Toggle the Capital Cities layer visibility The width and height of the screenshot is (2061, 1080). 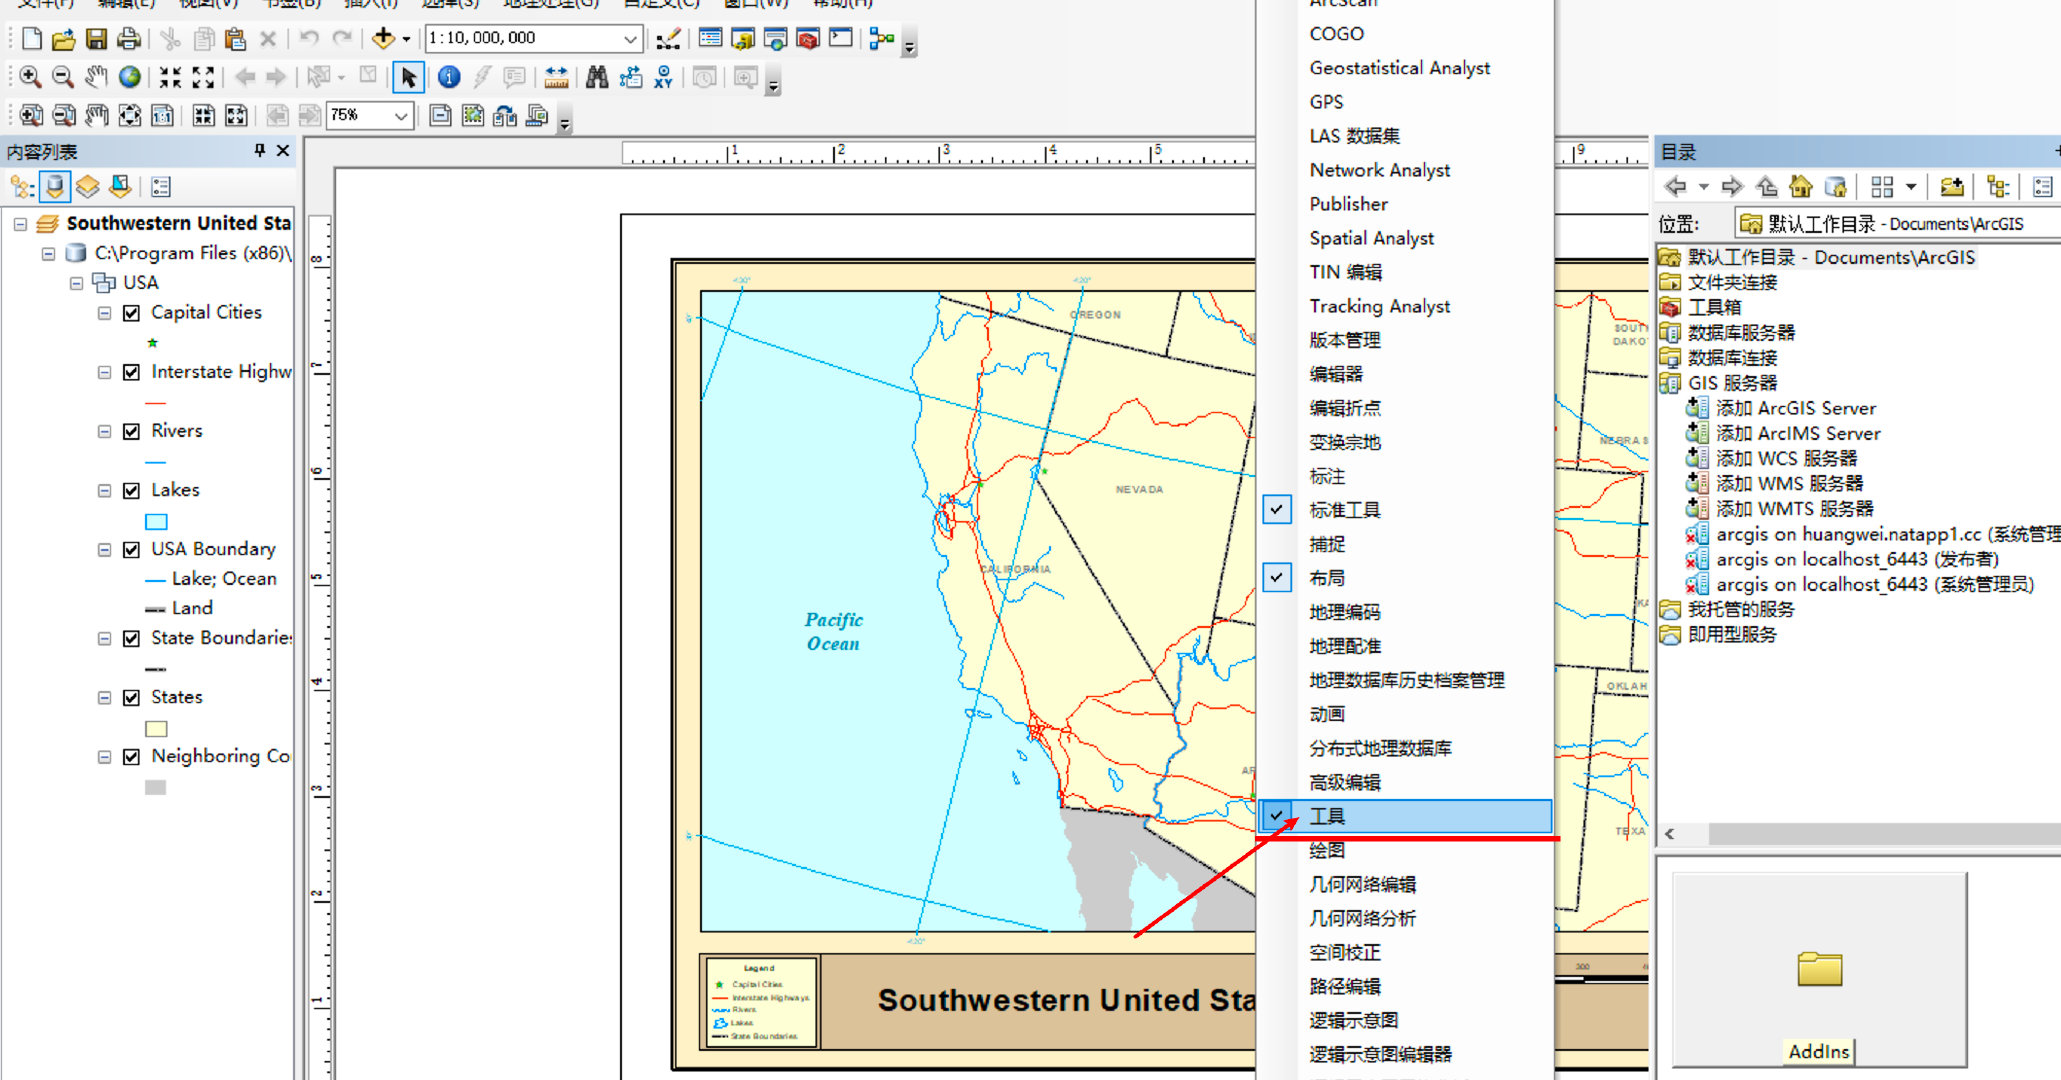pos(131,313)
